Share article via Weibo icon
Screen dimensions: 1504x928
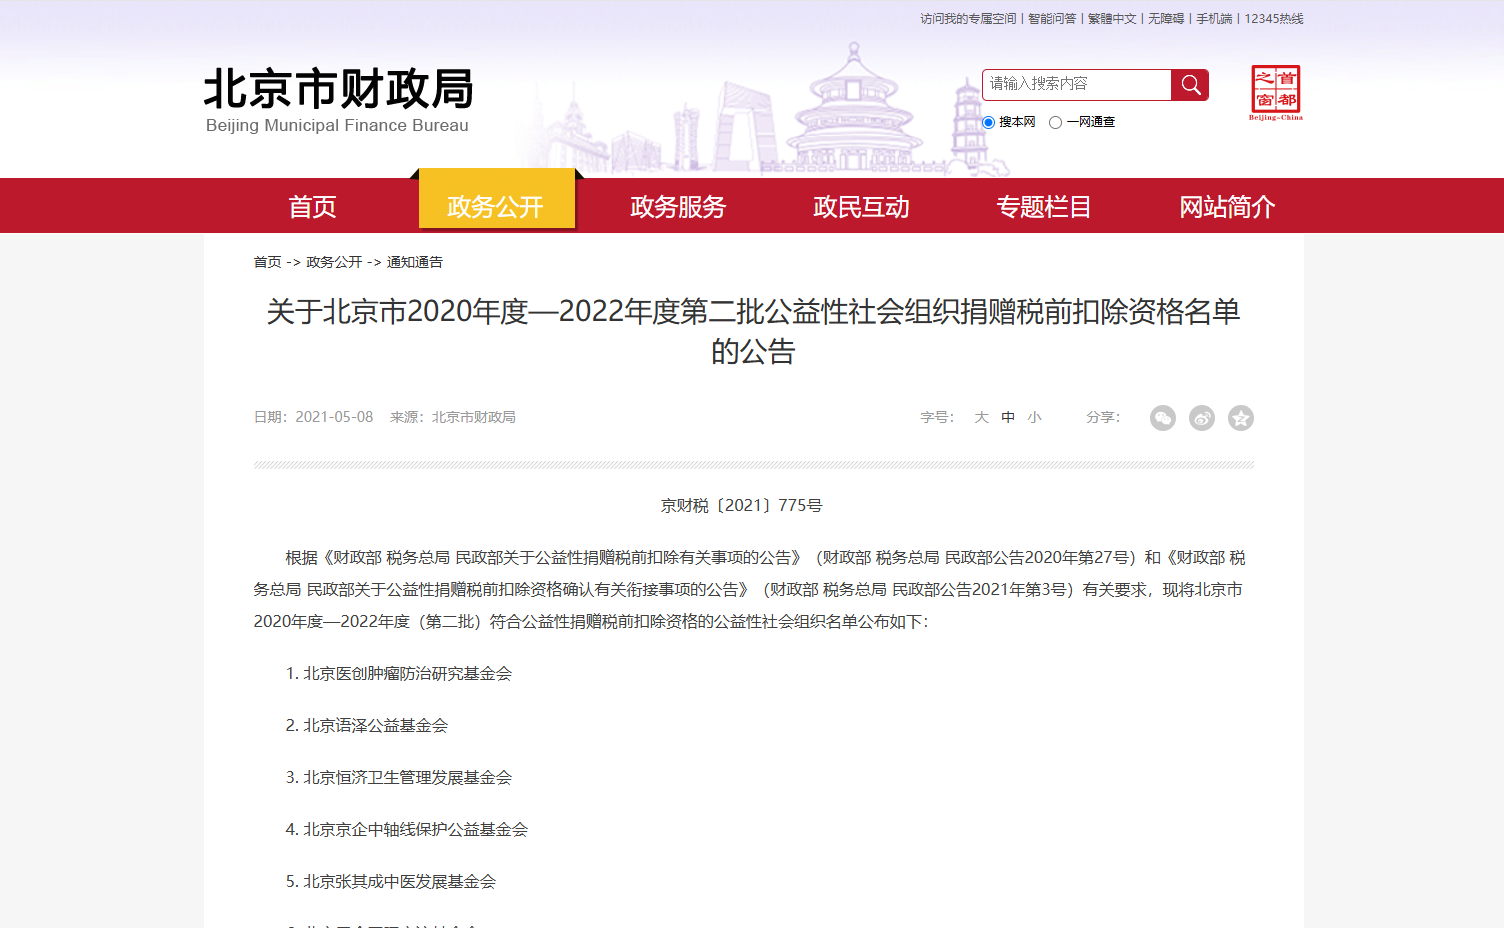pyautogui.click(x=1202, y=418)
